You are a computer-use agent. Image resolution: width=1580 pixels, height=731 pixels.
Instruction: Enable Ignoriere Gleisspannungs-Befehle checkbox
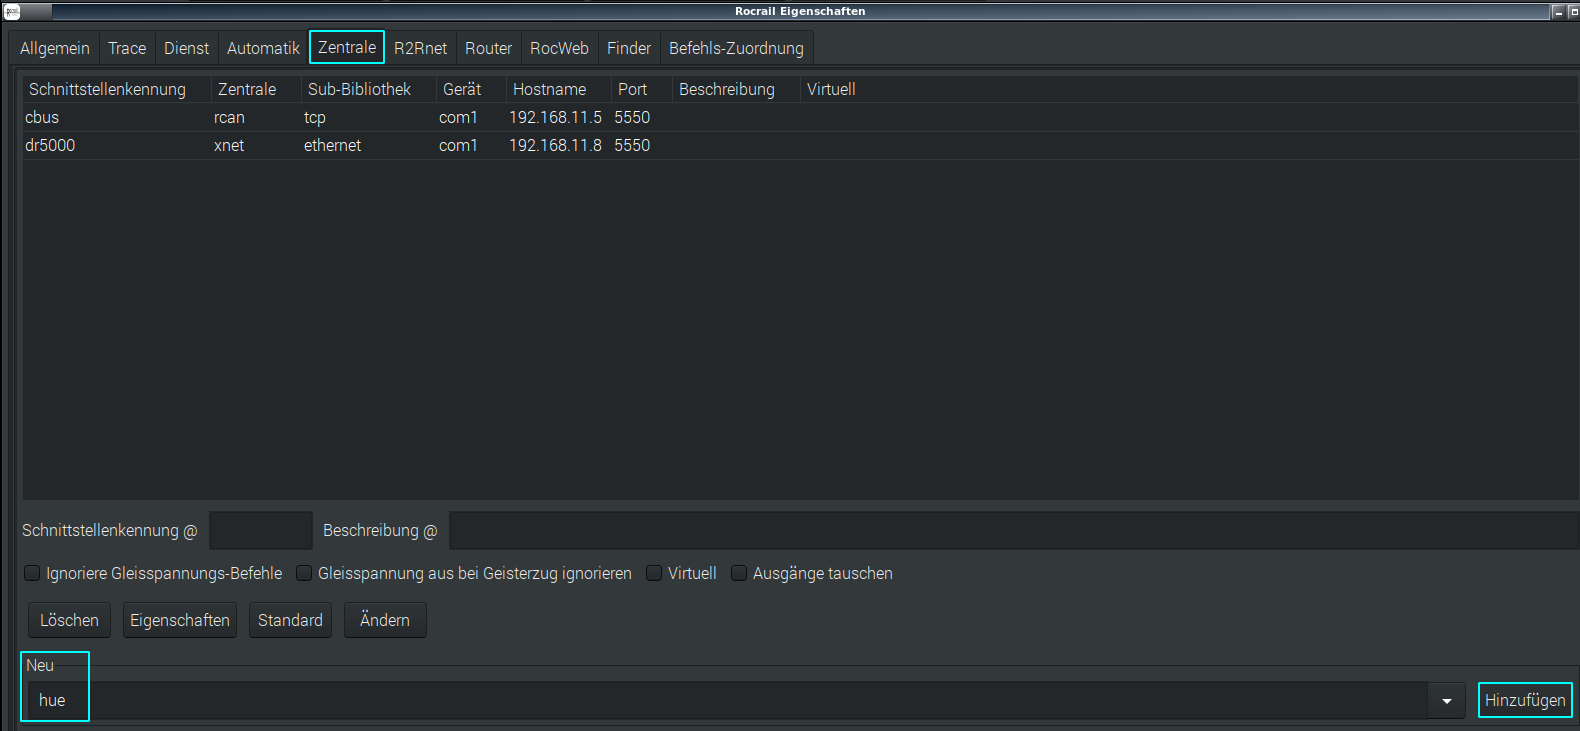point(33,573)
